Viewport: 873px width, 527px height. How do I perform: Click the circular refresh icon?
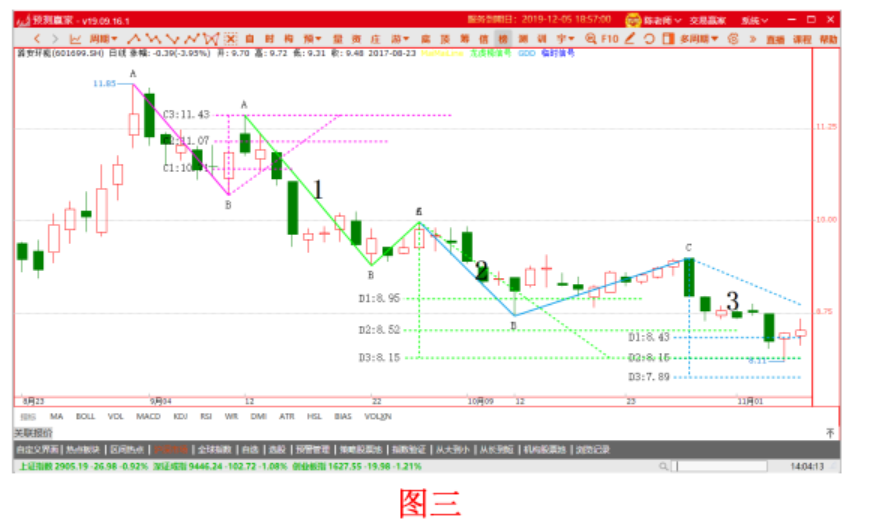648,39
